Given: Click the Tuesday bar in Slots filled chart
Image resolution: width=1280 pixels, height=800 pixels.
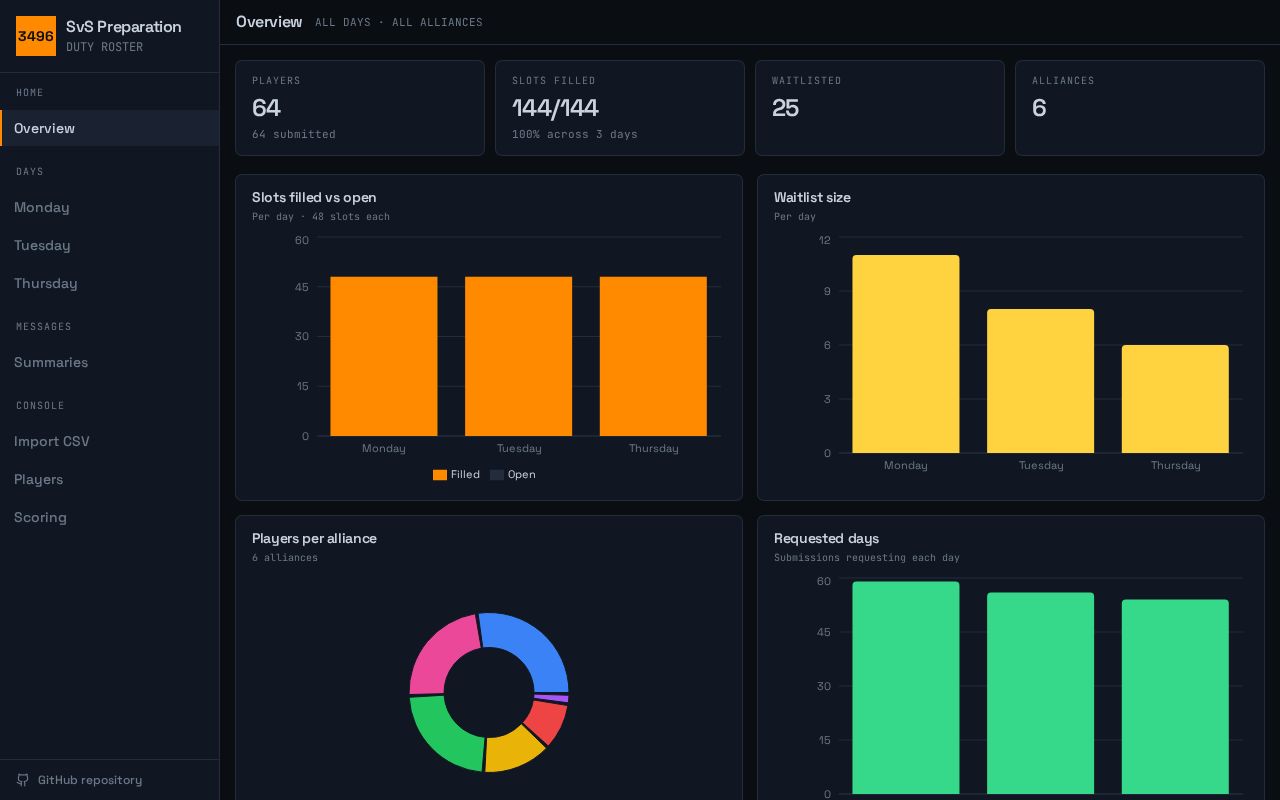Looking at the screenshot, I should point(518,356).
